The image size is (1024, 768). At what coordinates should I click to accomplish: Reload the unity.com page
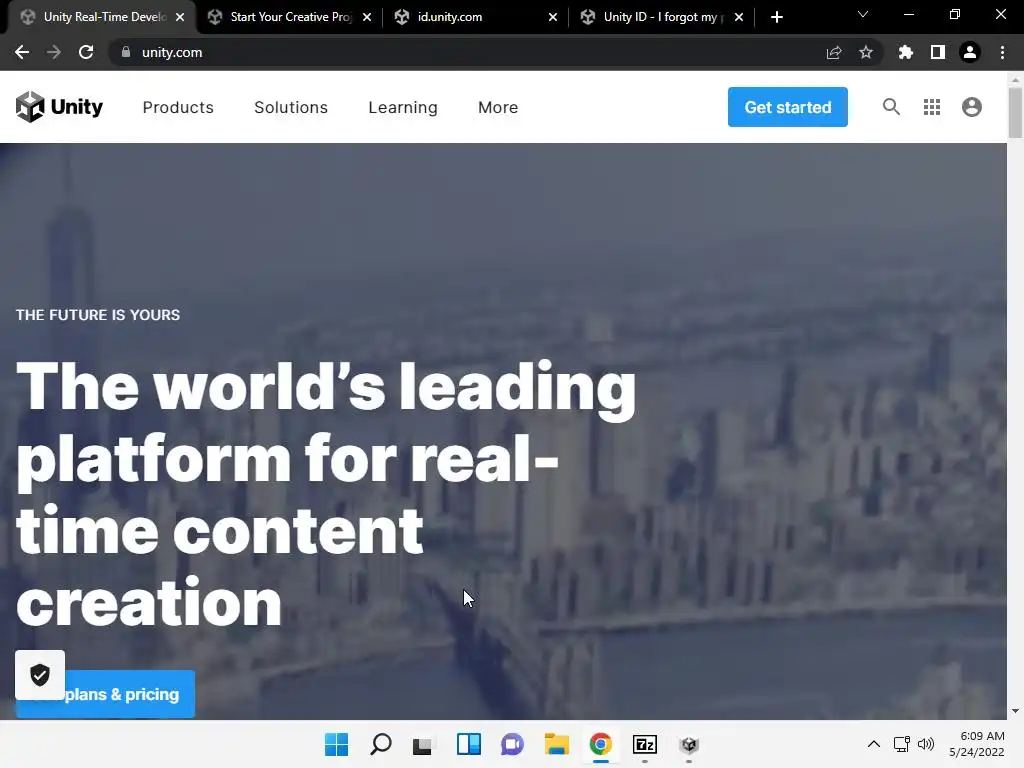coord(86,52)
